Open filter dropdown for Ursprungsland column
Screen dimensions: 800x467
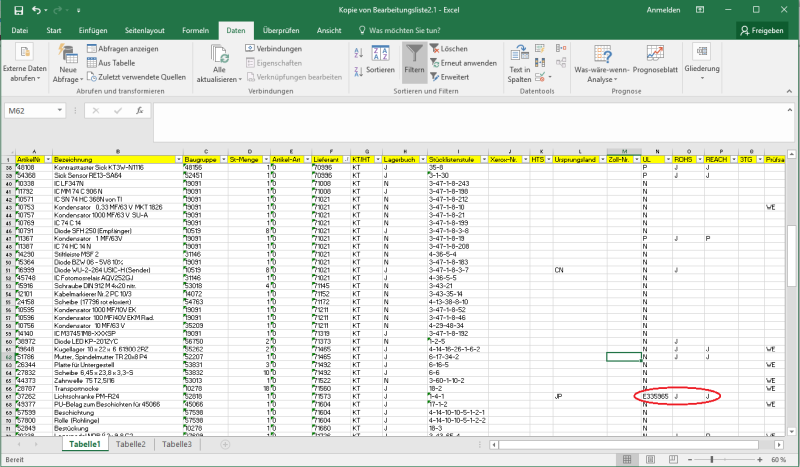(603, 159)
